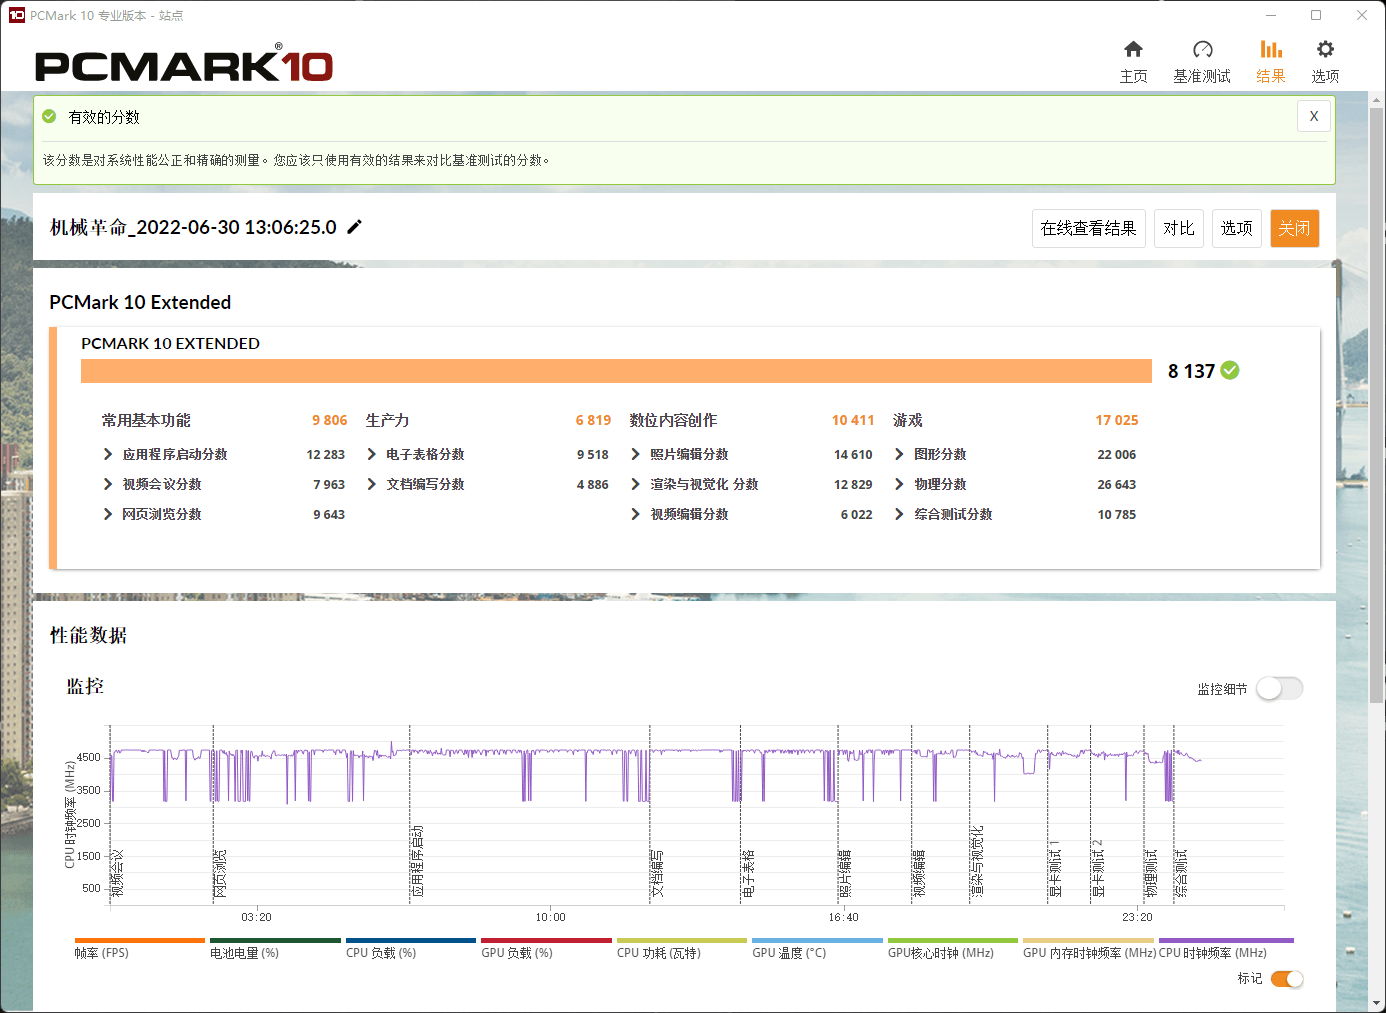Image resolution: width=1386 pixels, height=1013 pixels.
Task: Click the PCMark 10 app icon in title bar
Action: (16, 15)
